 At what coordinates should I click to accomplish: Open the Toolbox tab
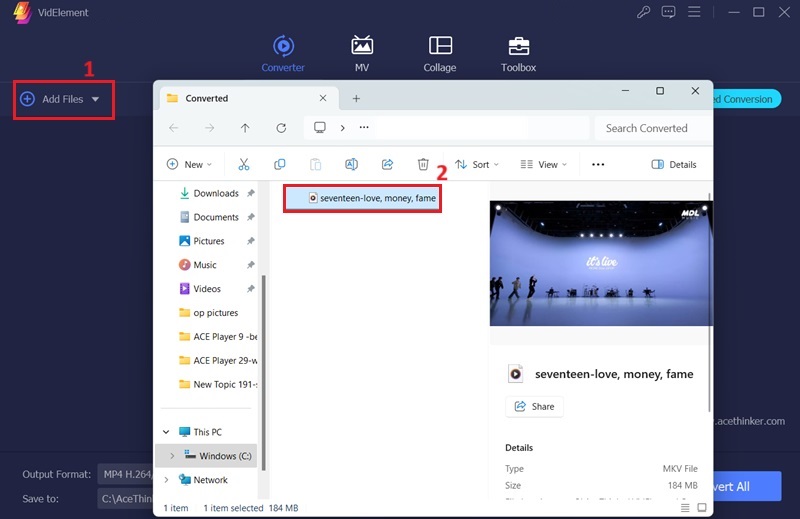[x=518, y=54]
